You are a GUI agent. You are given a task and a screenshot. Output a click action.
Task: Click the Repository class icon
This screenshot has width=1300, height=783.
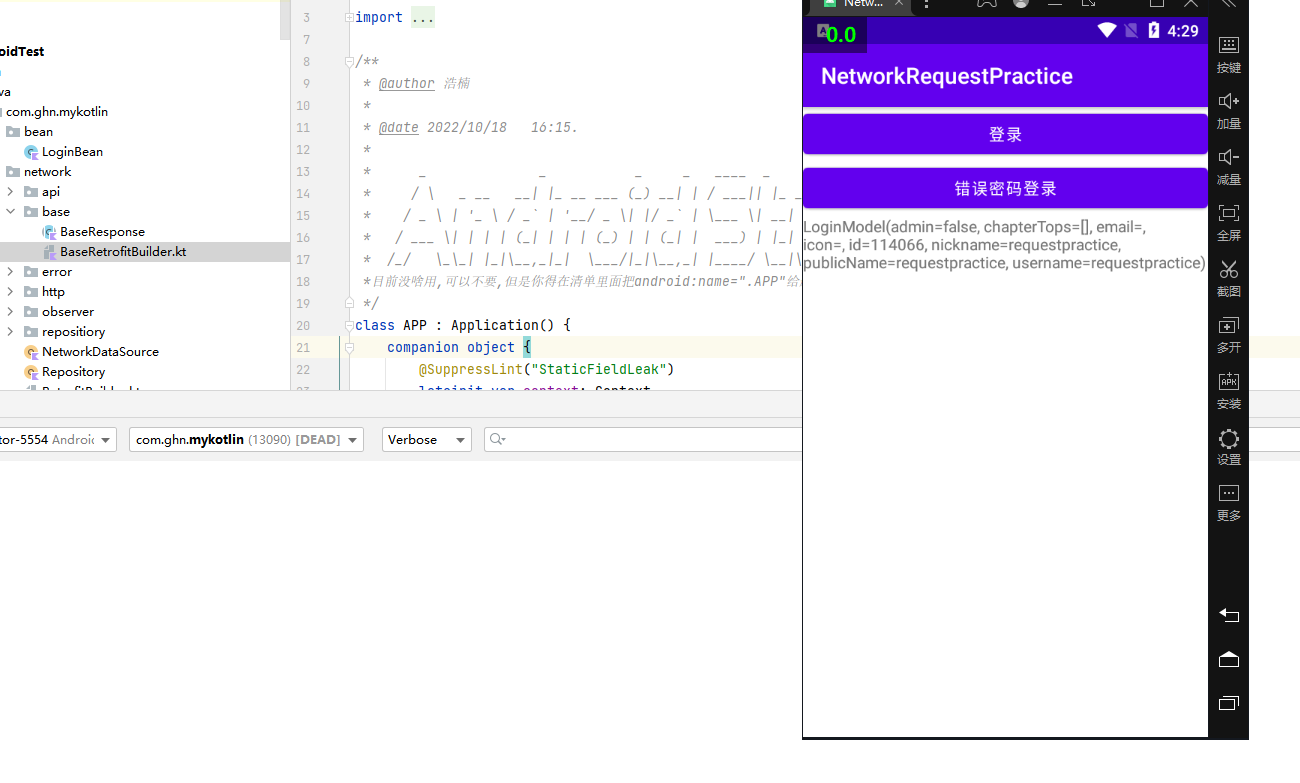[31, 372]
